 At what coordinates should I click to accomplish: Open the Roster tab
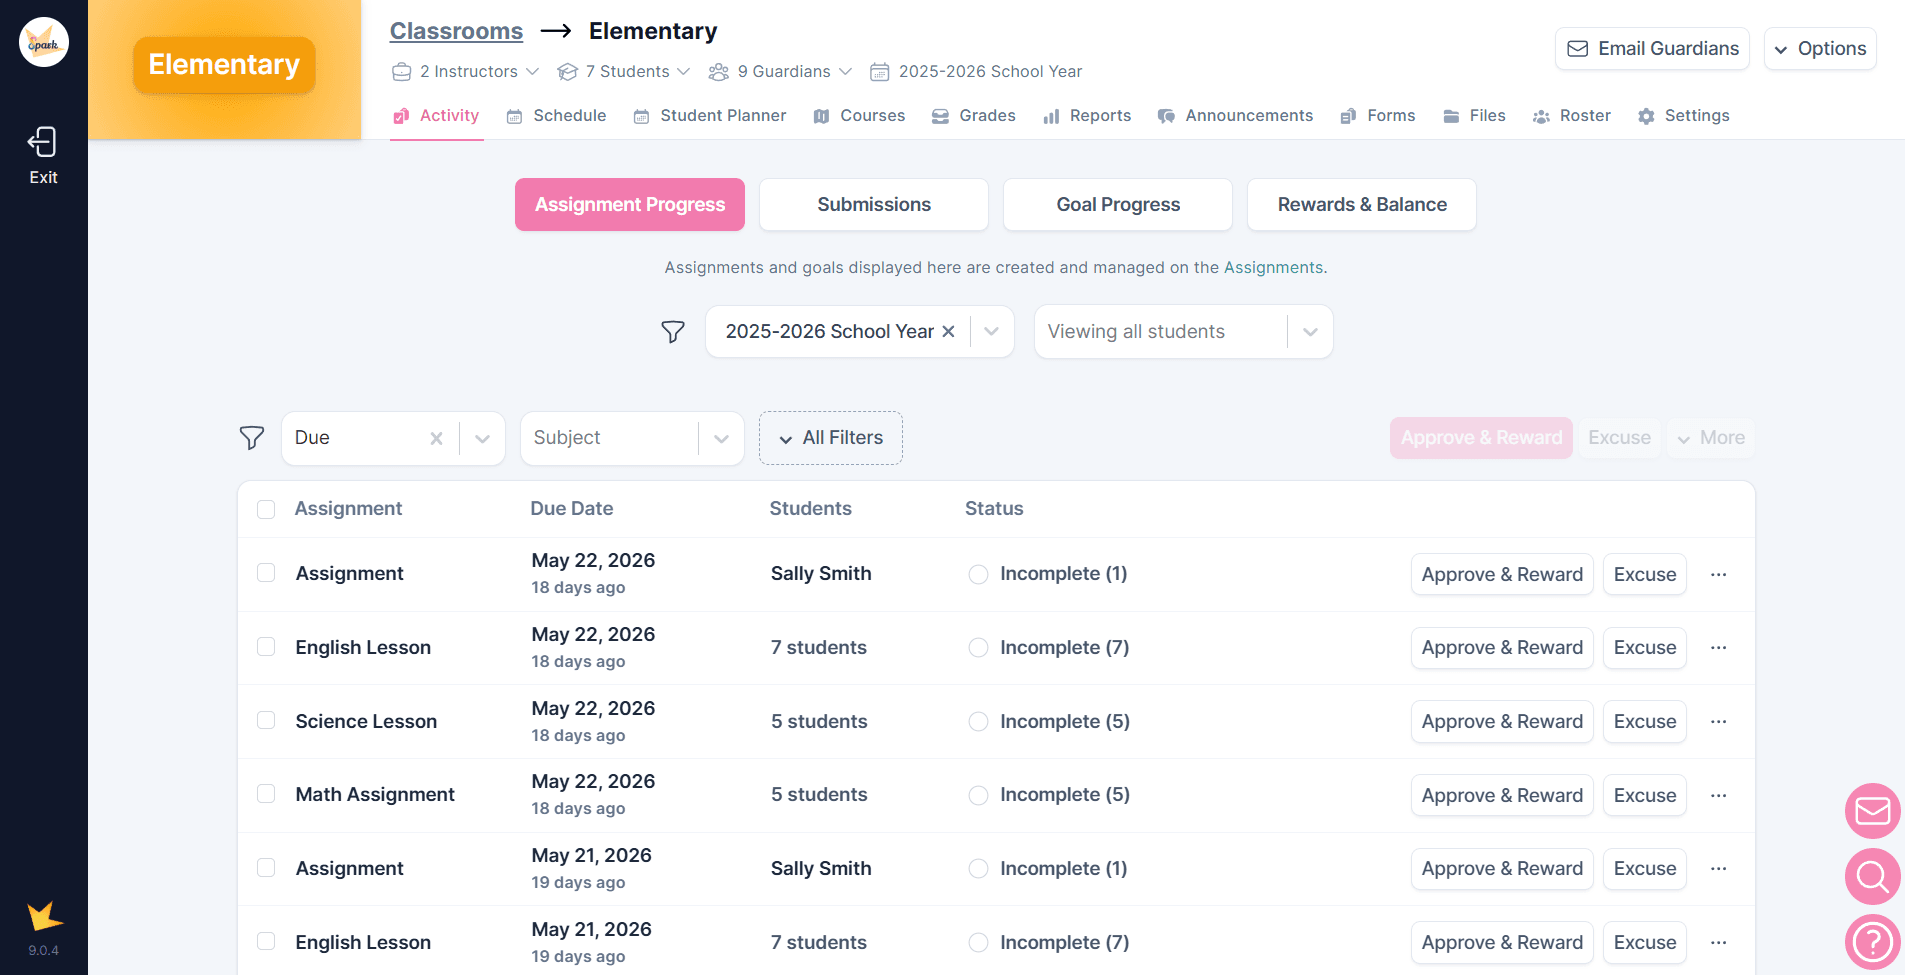click(x=1572, y=116)
